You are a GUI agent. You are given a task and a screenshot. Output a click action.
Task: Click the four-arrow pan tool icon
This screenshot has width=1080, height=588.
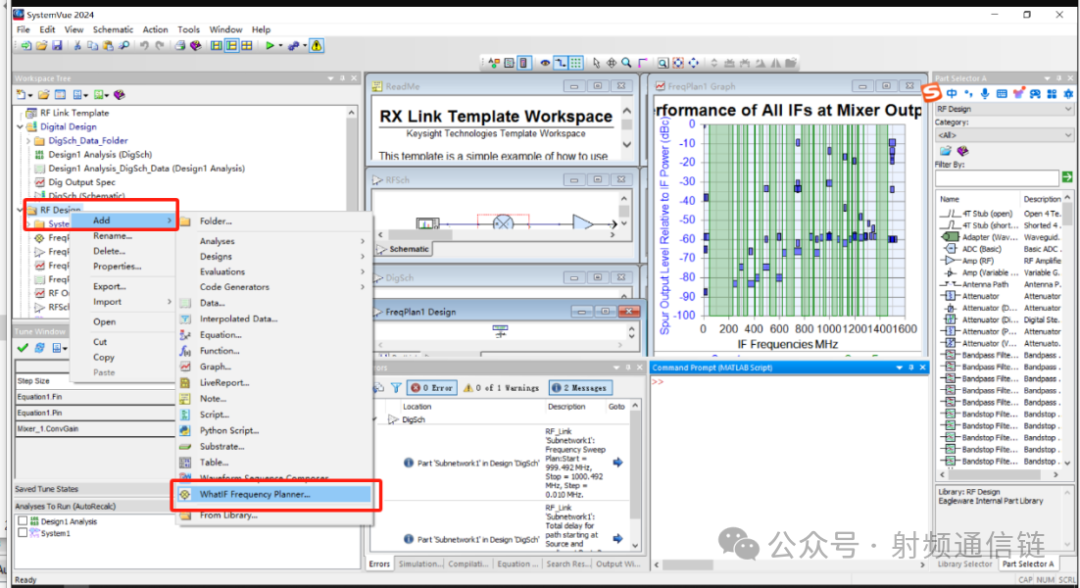tap(612, 63)
